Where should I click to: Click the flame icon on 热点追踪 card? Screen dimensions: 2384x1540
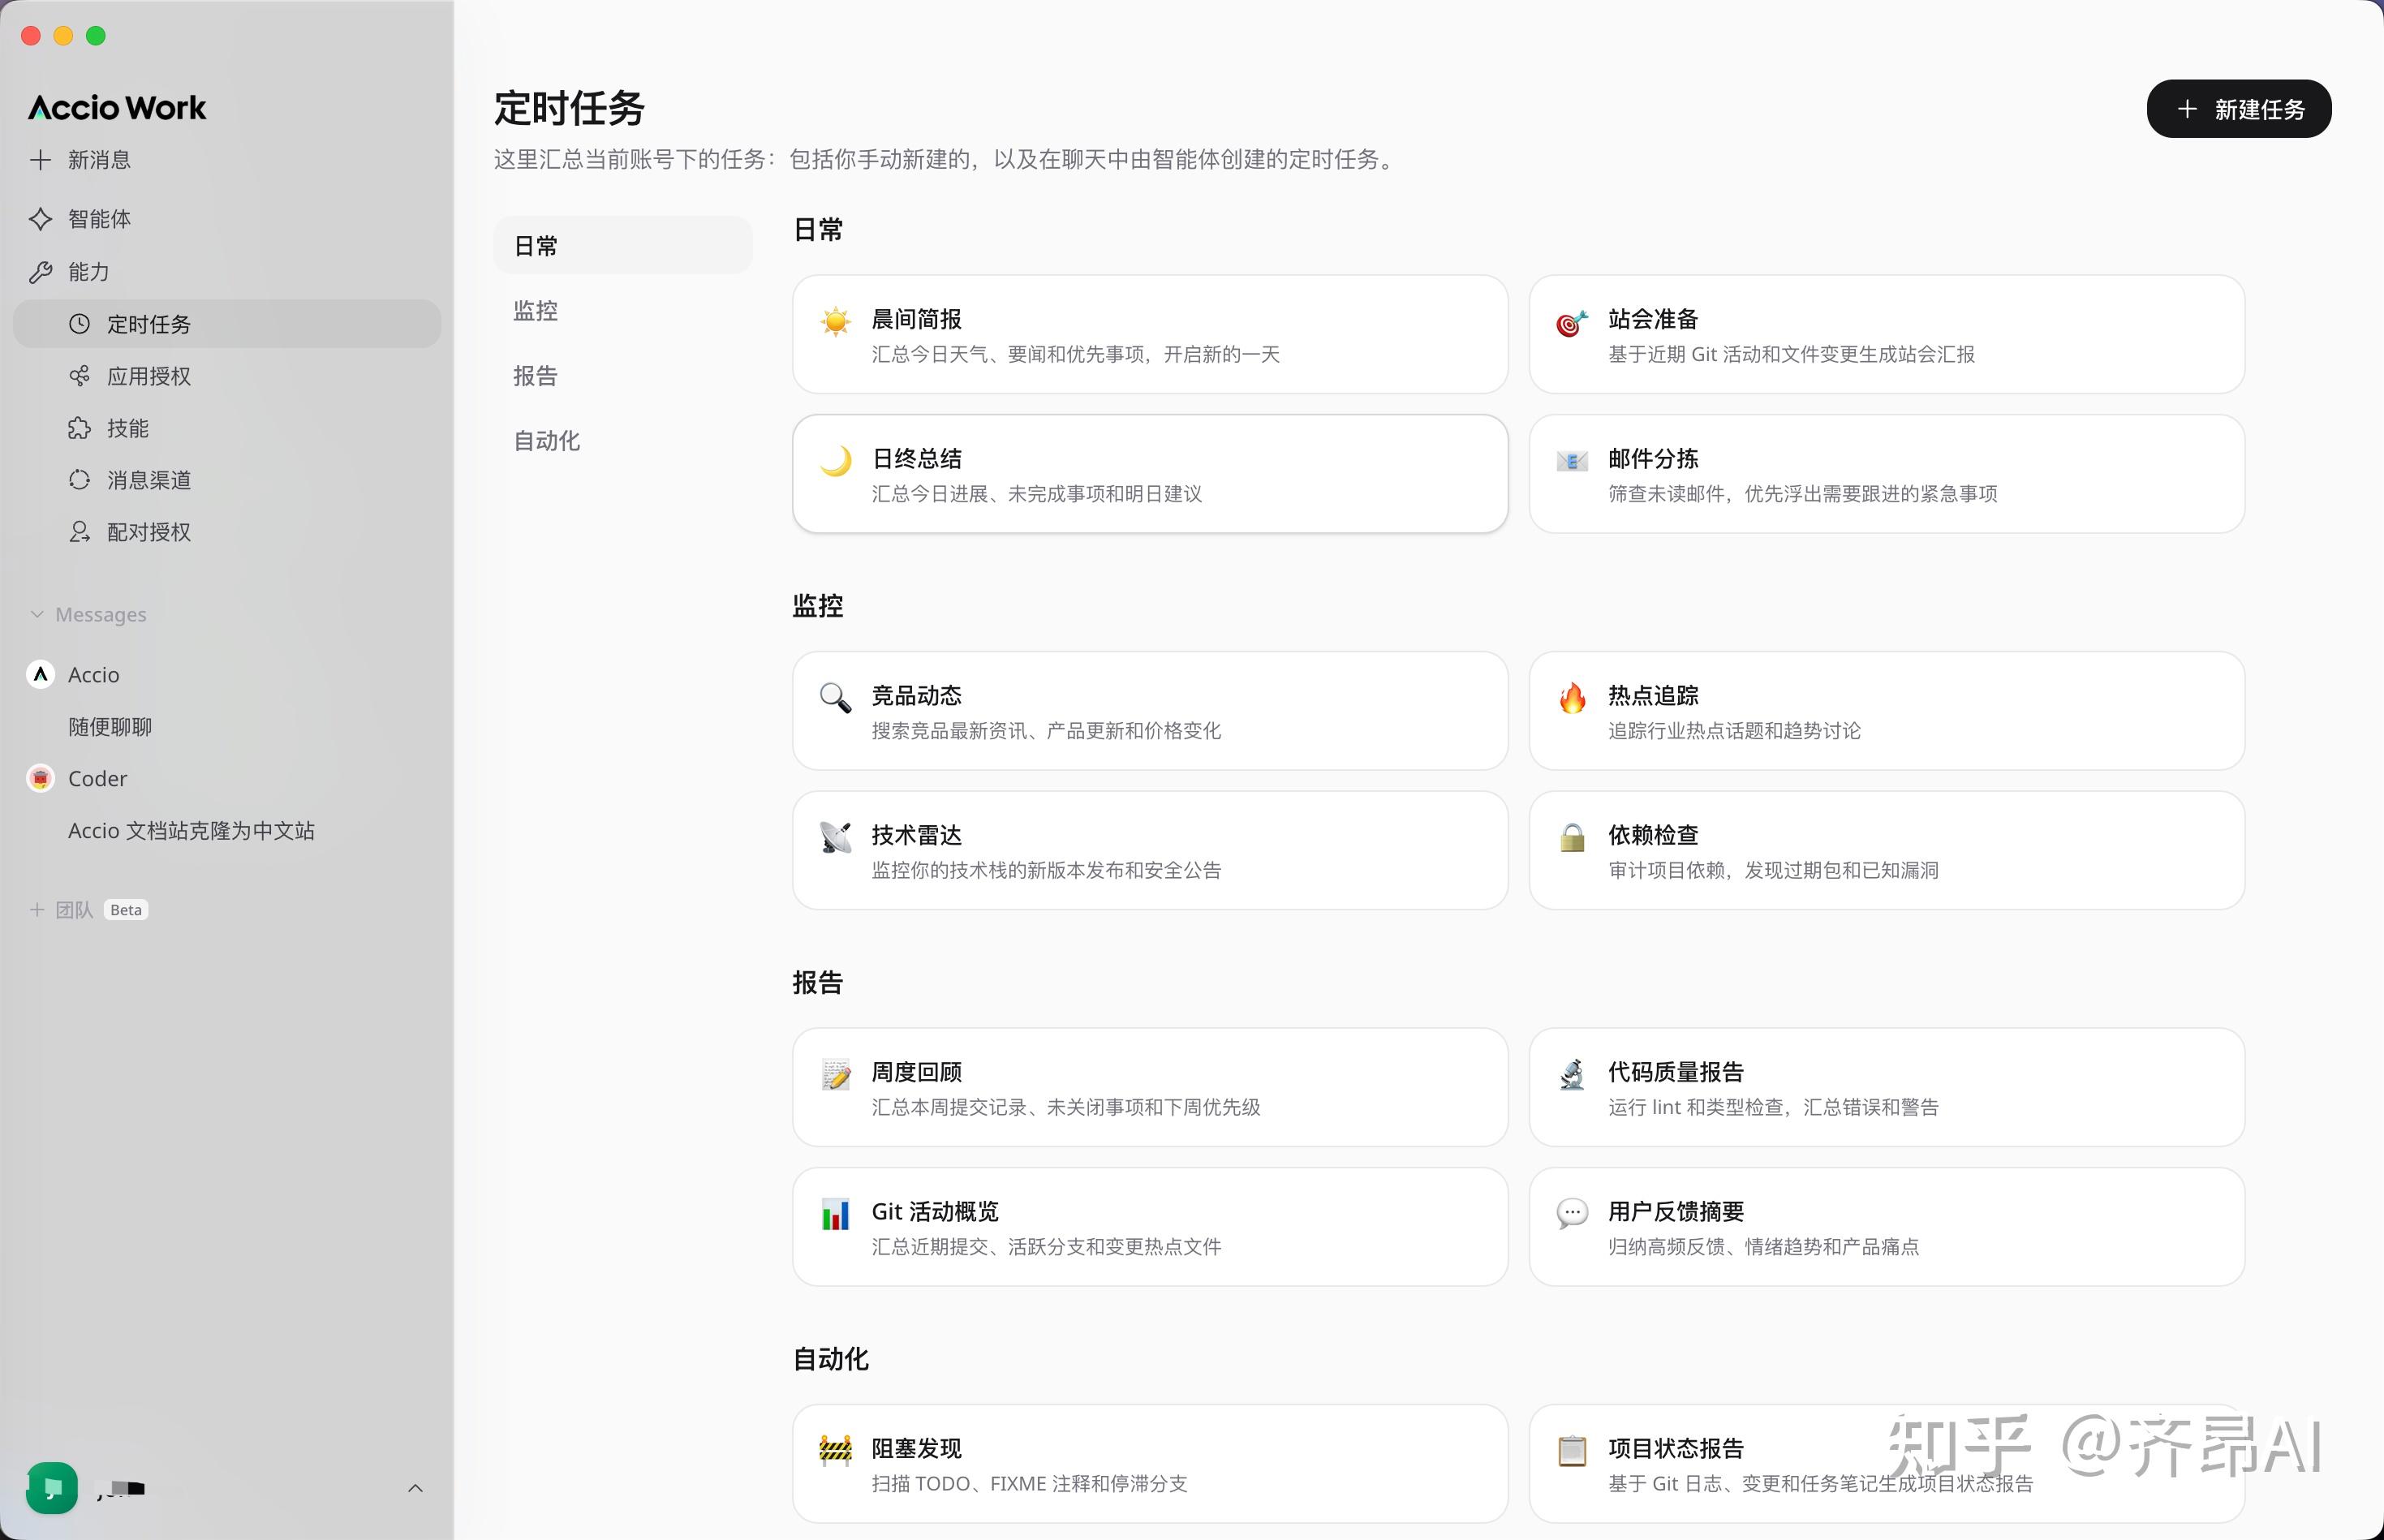click(1572, 697)
